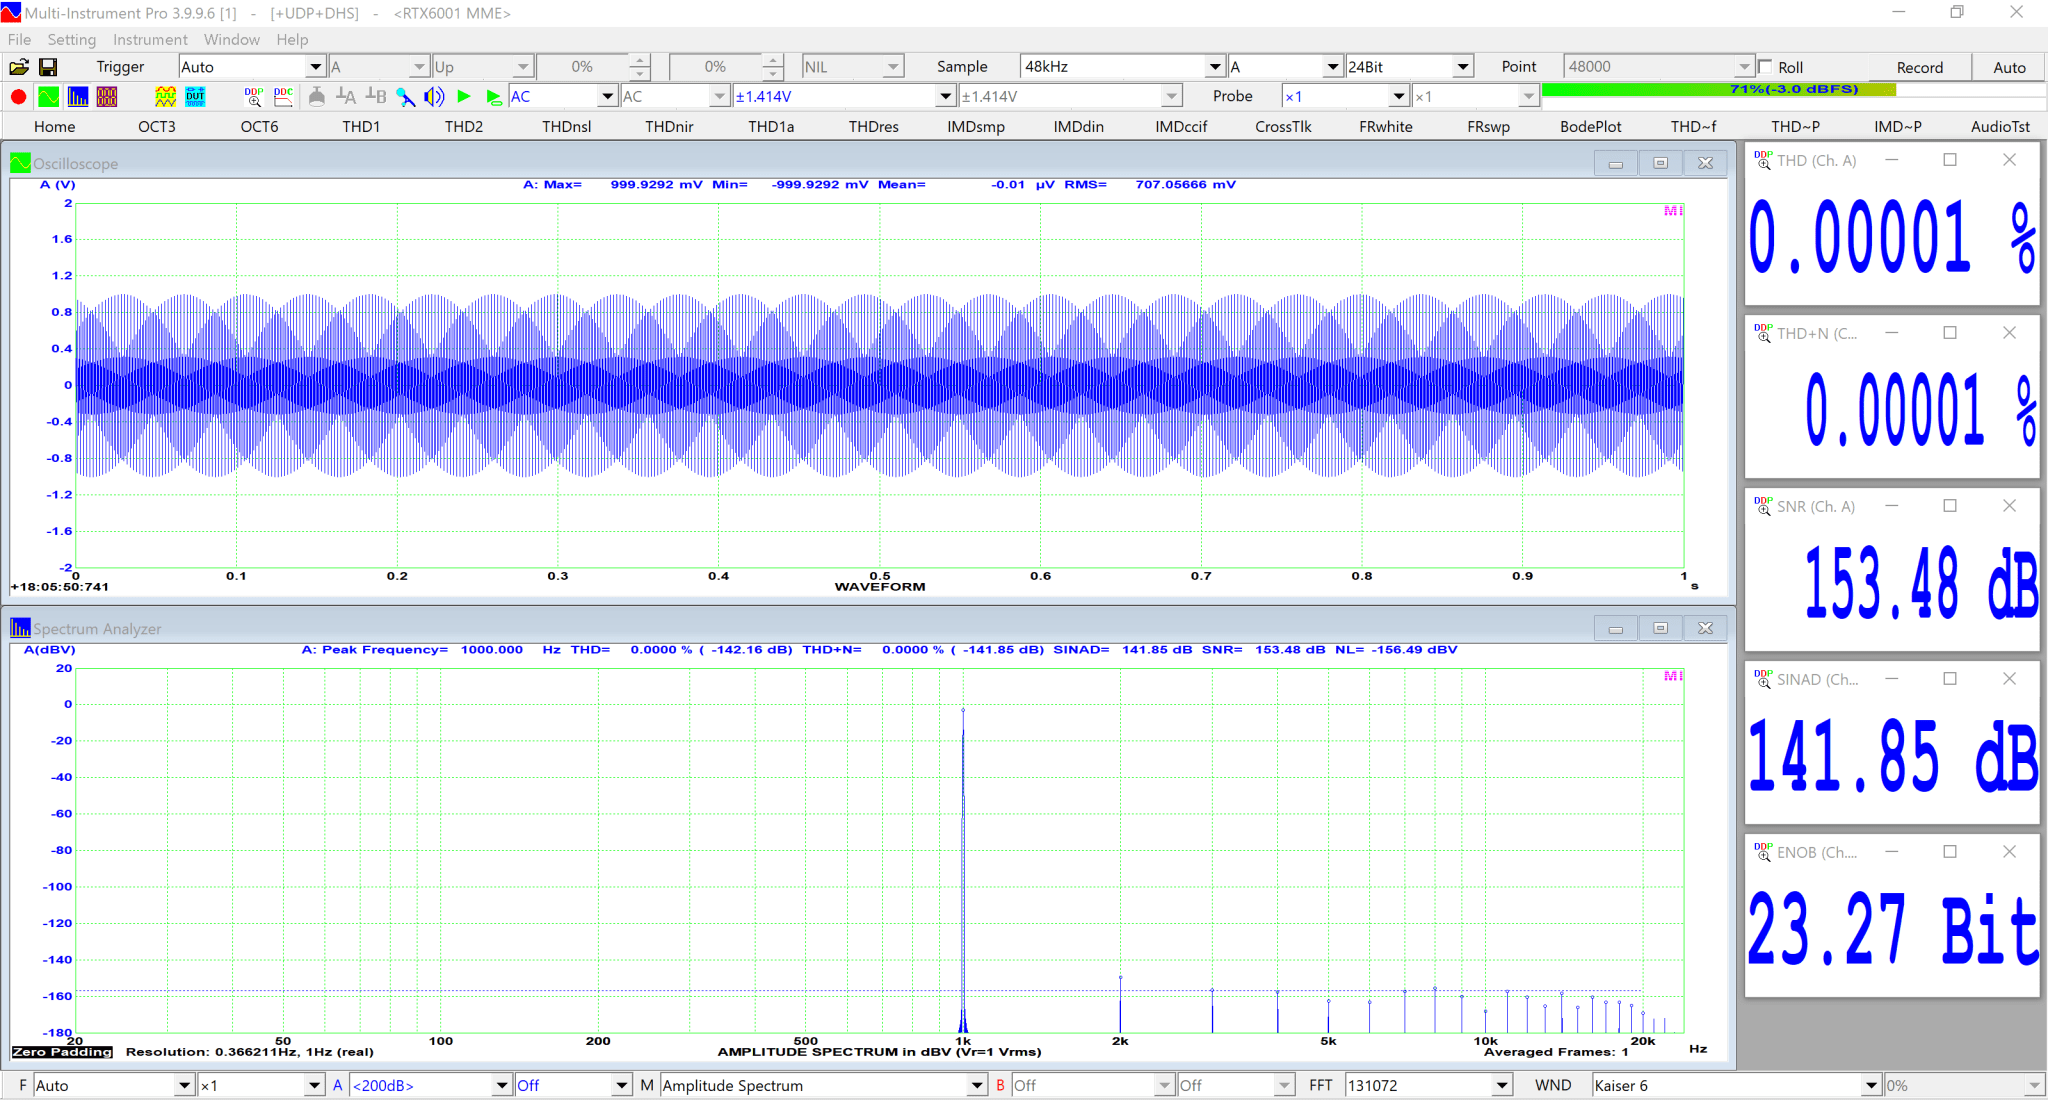Click the channel A zeroing icon
2048x1100 pixels.
(x=346, y=97)
